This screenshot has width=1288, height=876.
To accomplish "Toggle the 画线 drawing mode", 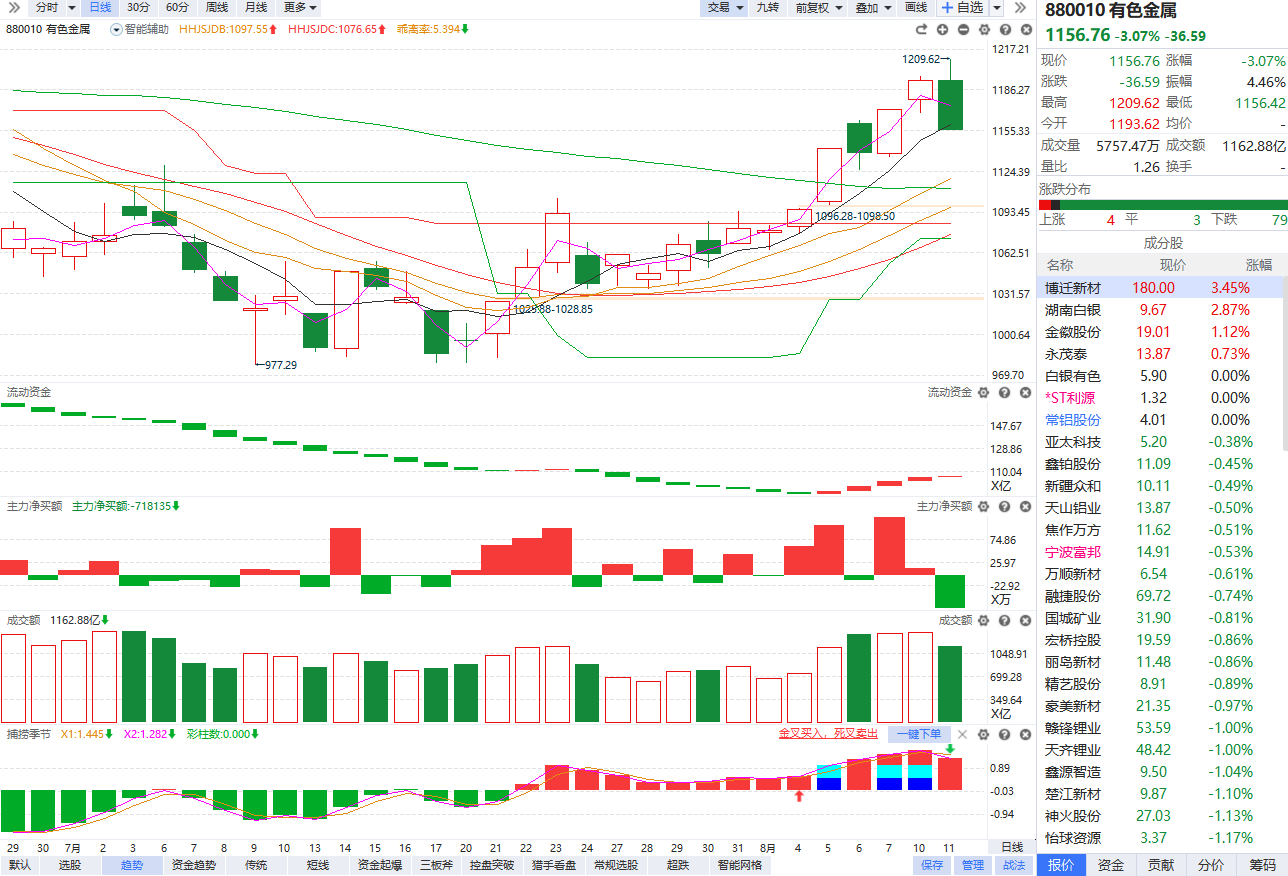I will click(916, 7).
